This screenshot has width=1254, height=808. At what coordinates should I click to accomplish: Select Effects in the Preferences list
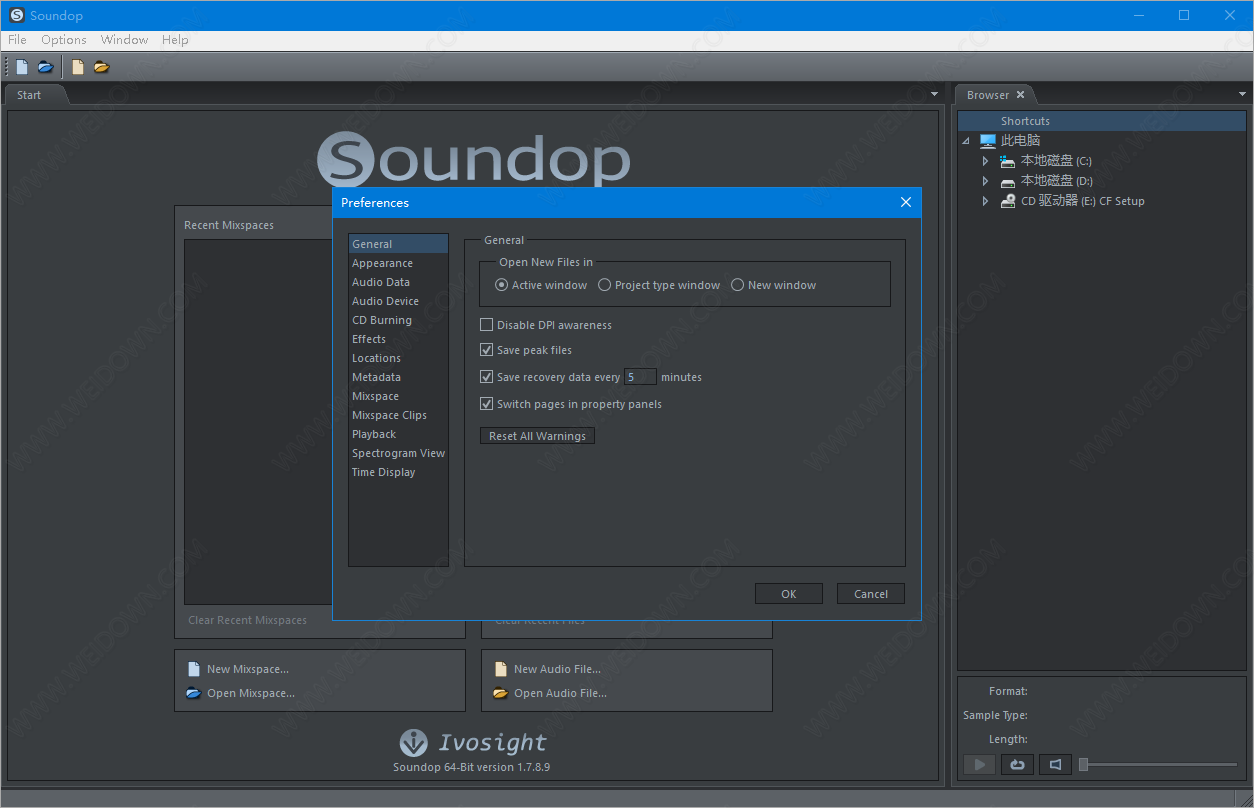398,339
